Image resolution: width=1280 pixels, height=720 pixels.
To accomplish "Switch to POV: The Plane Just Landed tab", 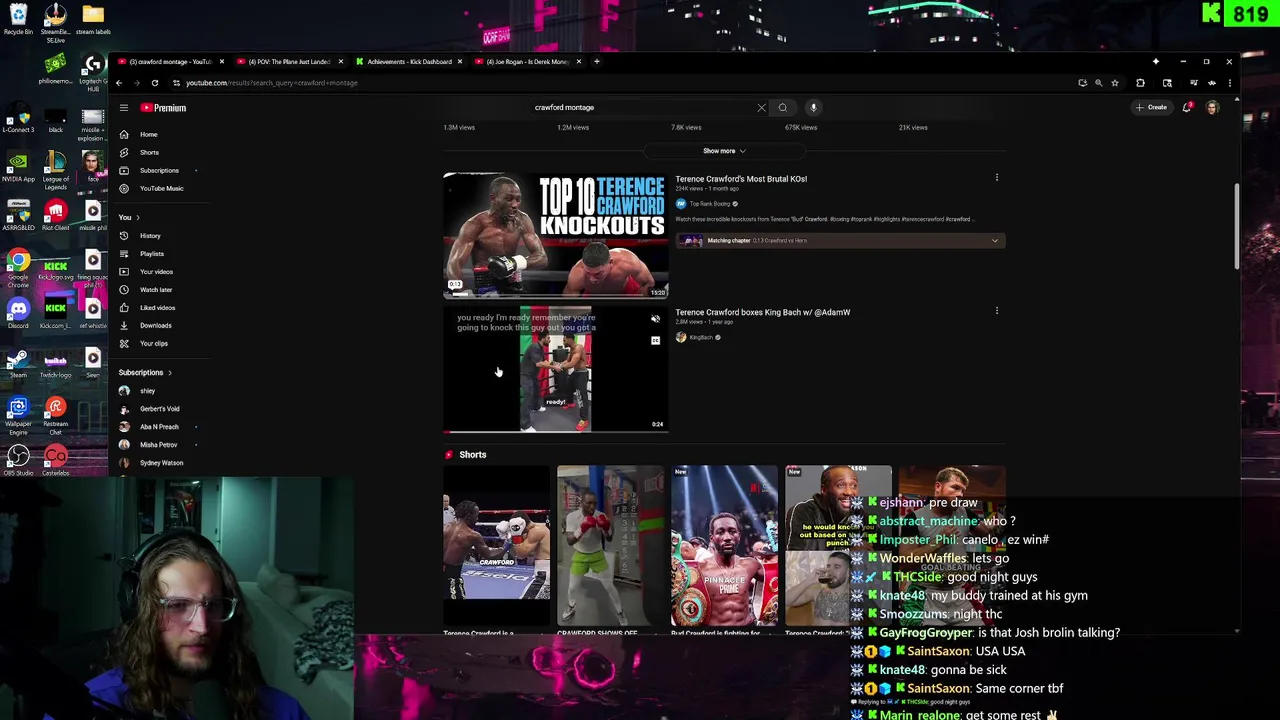I will pos(290,62).
